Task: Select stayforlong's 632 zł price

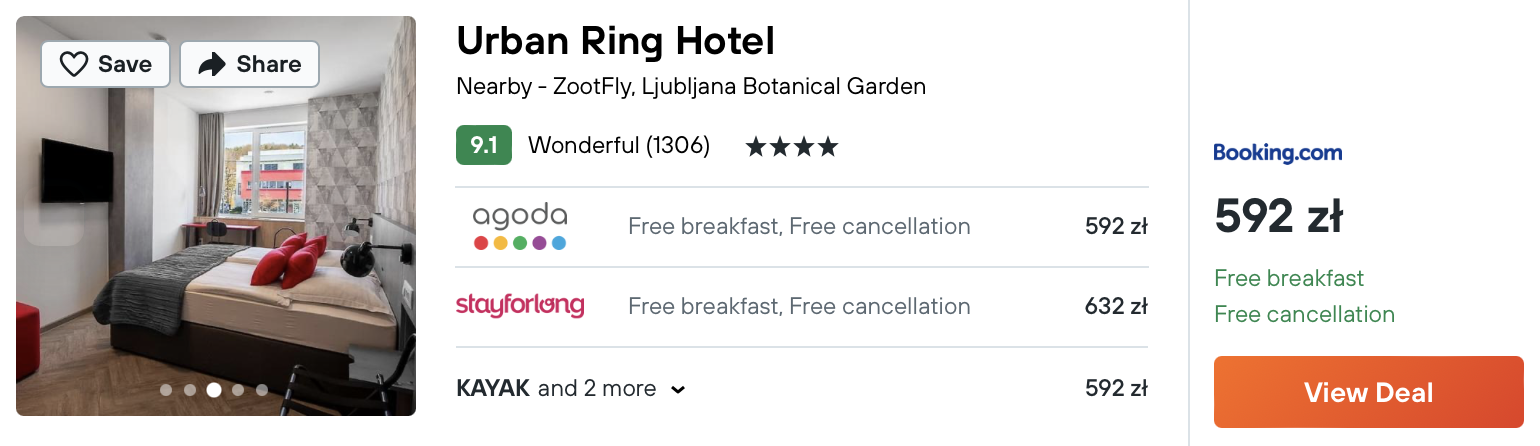Action: tap(1115, 306)
